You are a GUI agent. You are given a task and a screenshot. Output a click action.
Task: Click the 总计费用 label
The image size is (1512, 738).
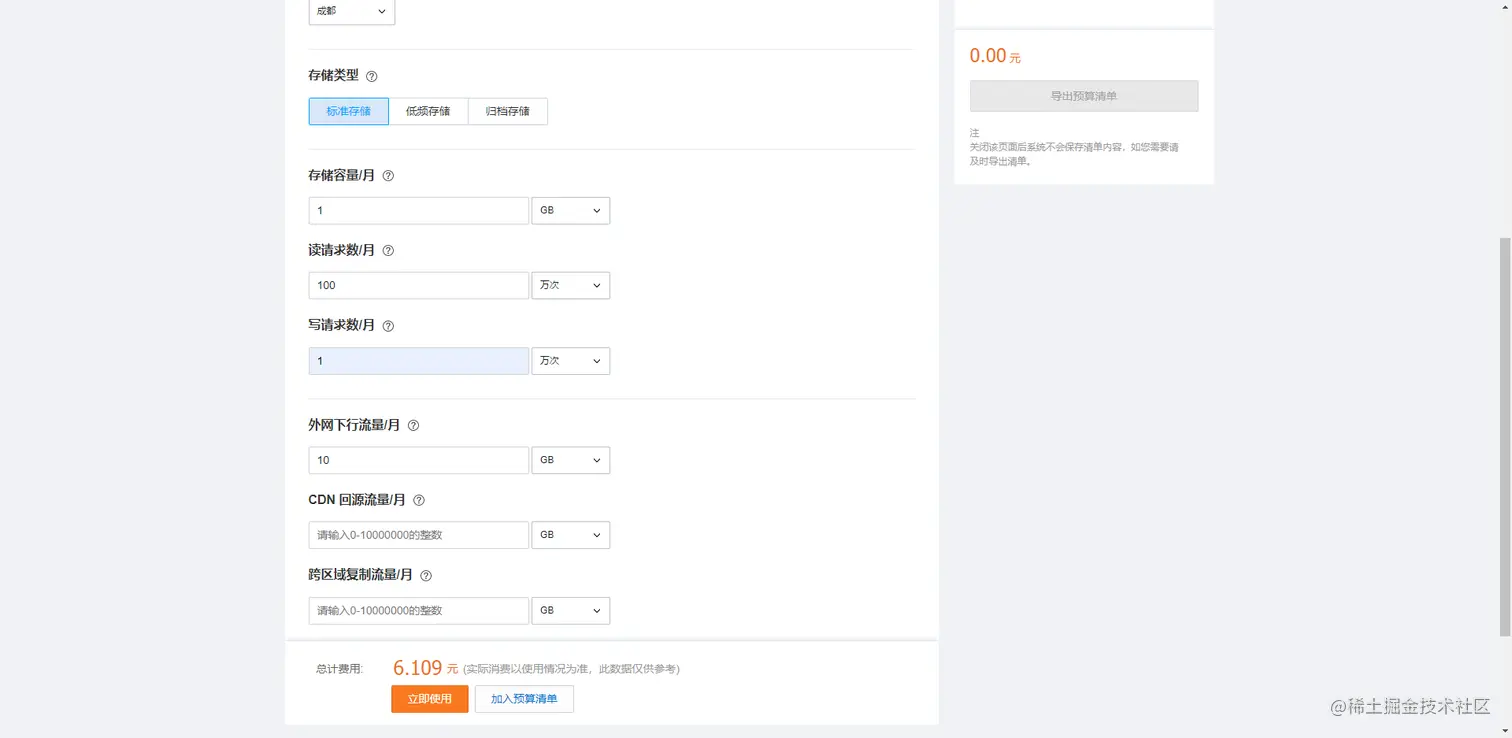340,669
